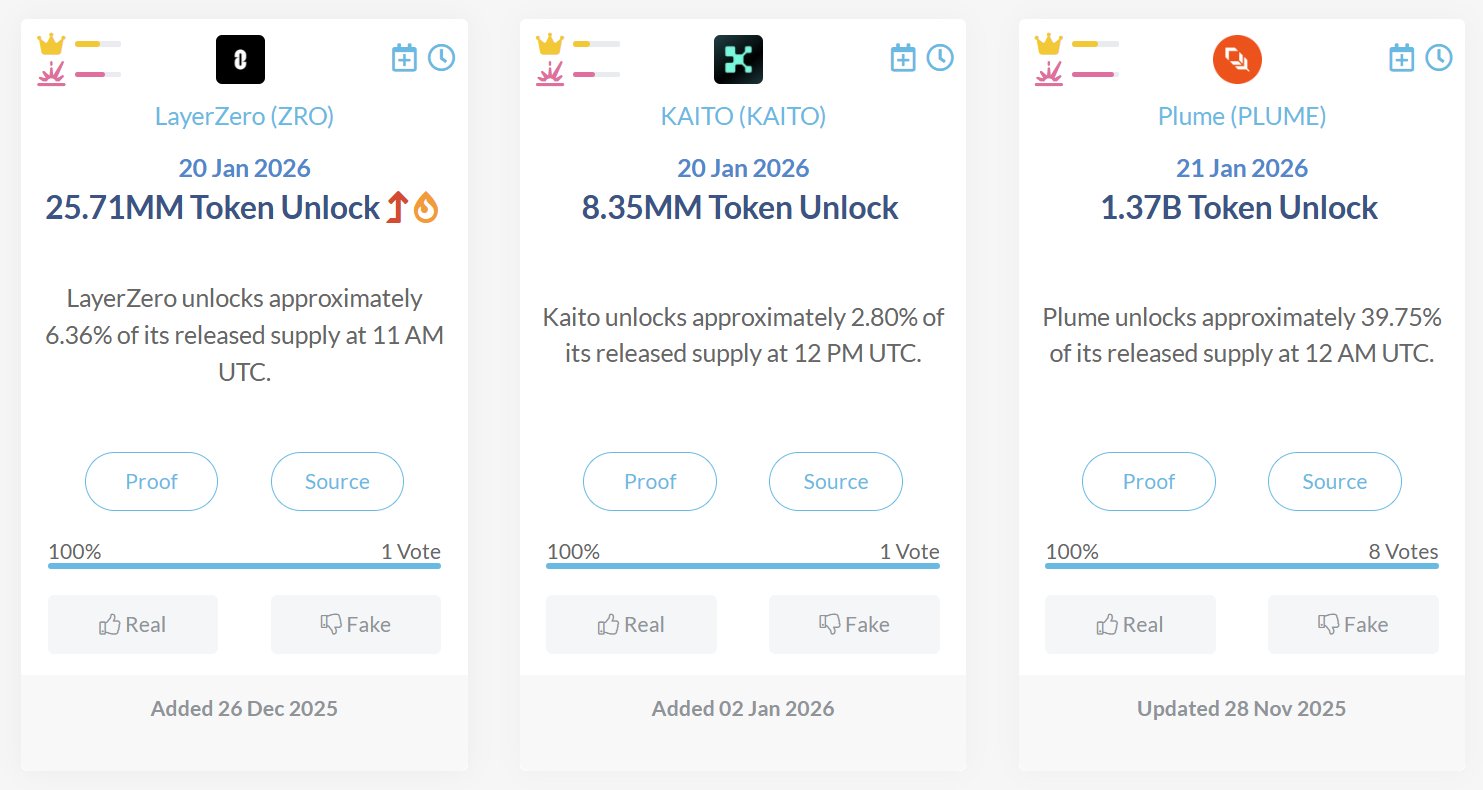The height and width of the screenshot is (790, 1483).
Task: Vote Fake on the KAITO unlock
Action: [854, 625]
